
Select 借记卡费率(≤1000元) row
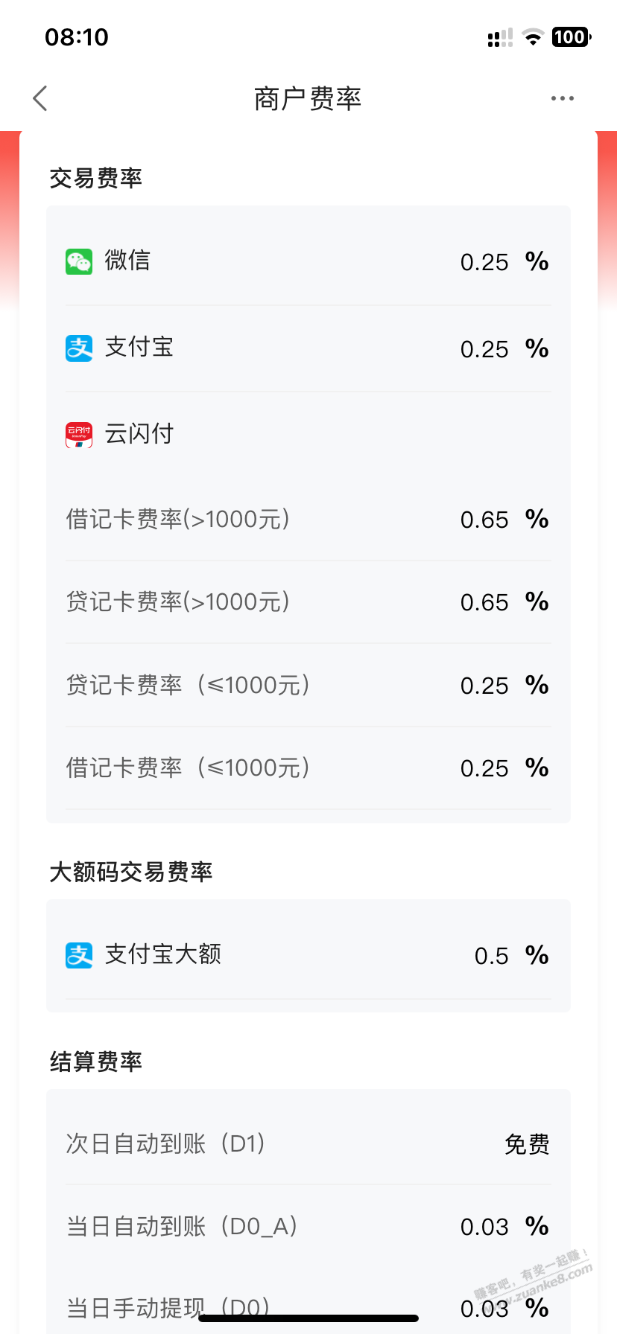(308, 768)
